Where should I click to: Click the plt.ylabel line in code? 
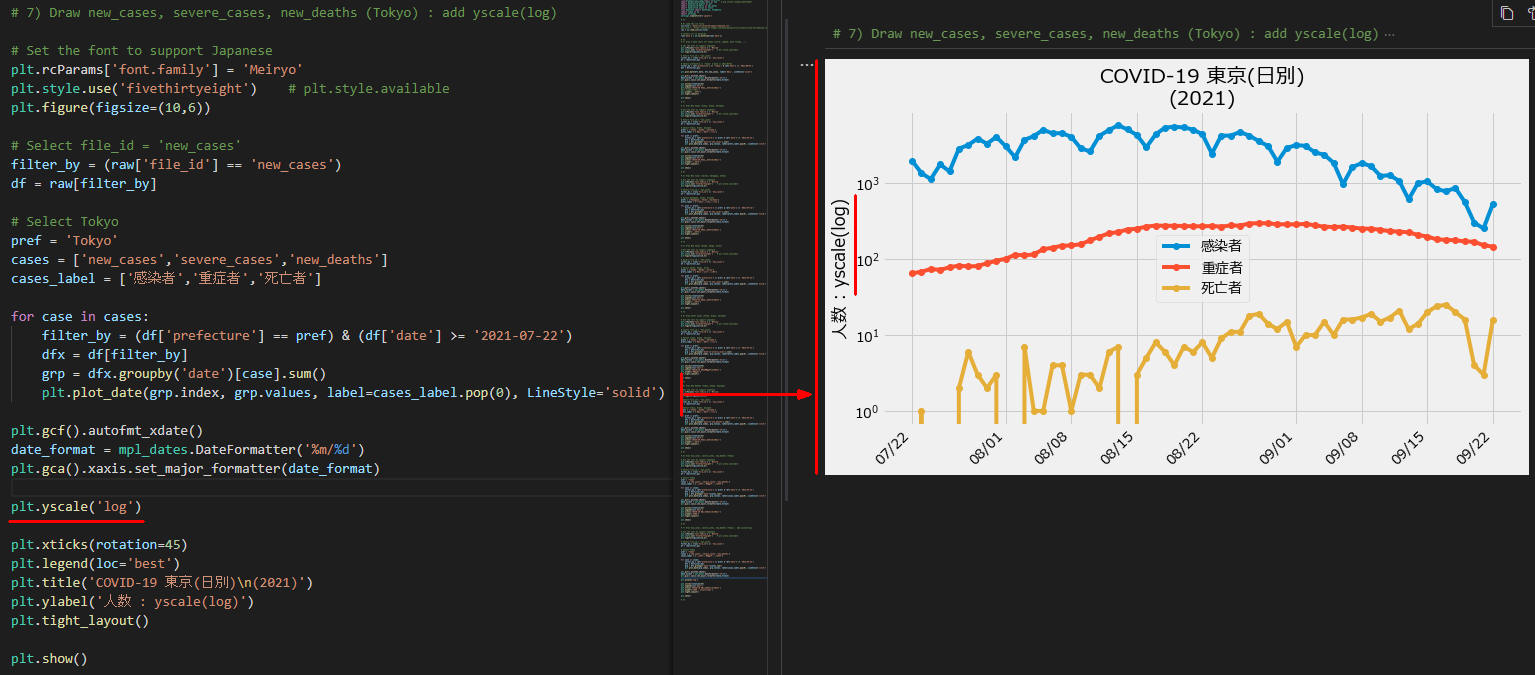click(x=132, y=602)
